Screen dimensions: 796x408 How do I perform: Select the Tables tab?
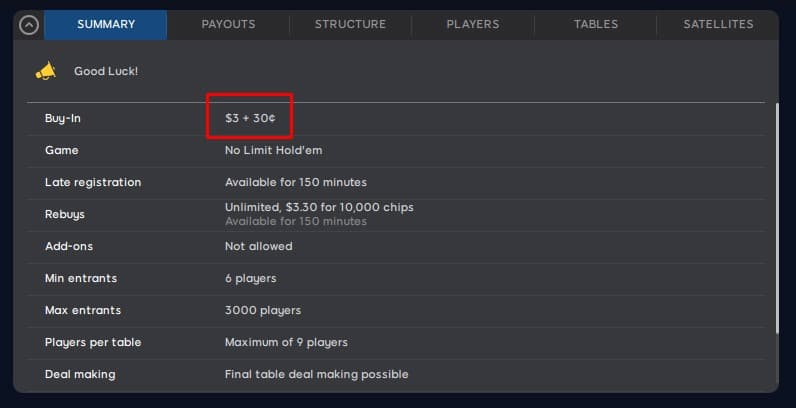pyautogui.click(x=596, y=25)
